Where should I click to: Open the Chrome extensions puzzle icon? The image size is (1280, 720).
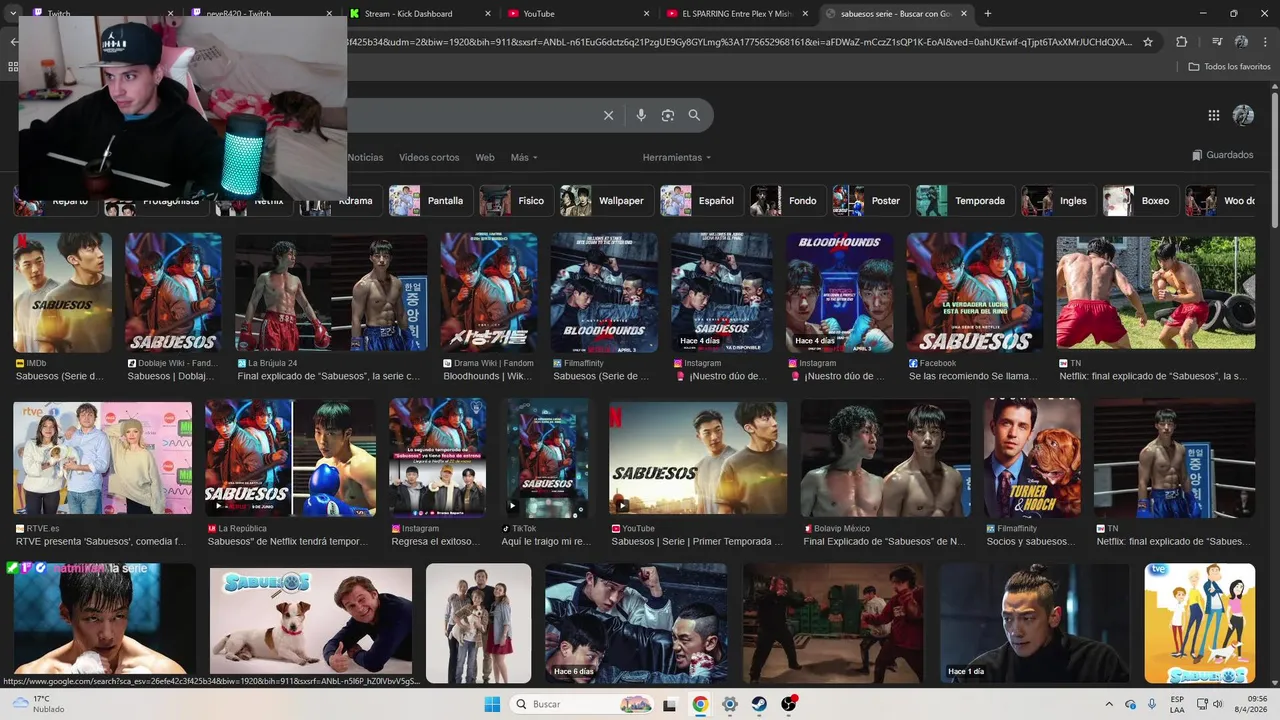1182,42
